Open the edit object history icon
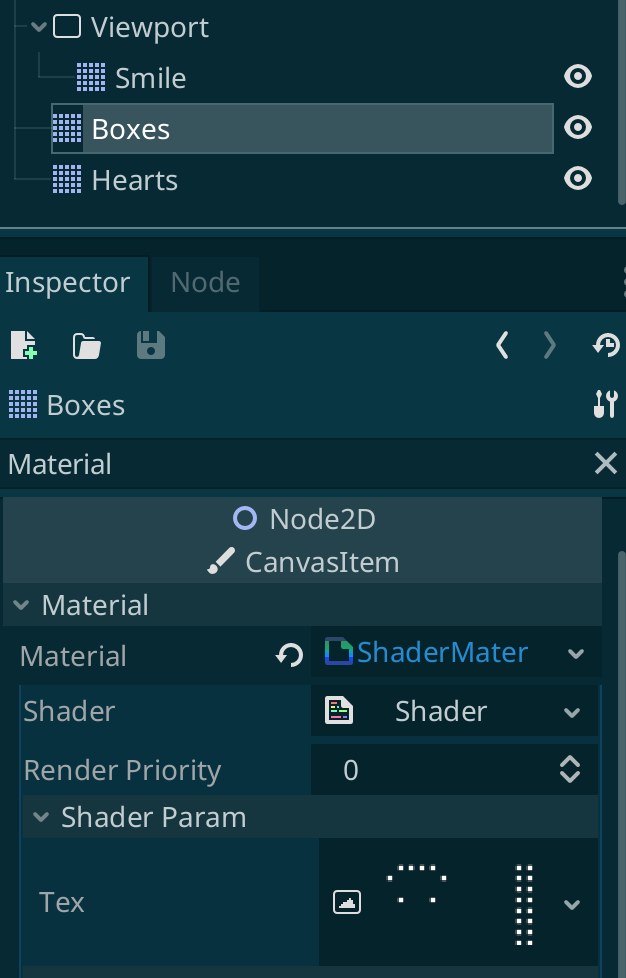This screenshot has height=978, width=626. tap(605, 345)
